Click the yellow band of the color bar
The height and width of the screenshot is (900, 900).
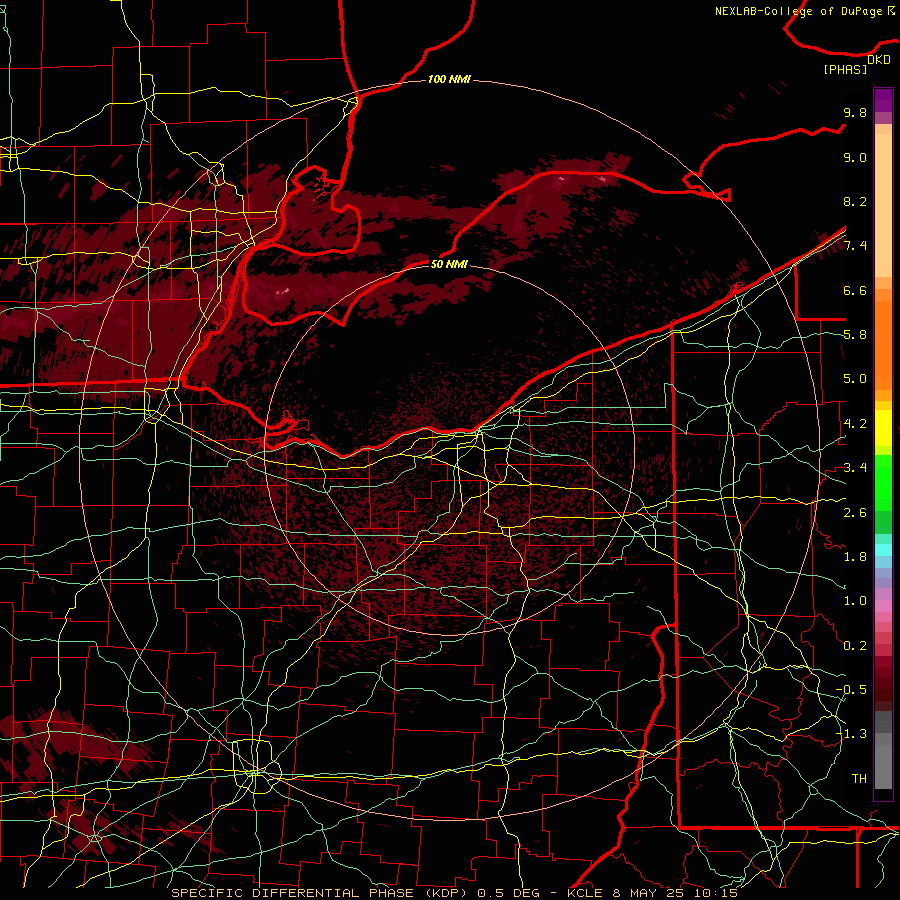coord(883,428)
